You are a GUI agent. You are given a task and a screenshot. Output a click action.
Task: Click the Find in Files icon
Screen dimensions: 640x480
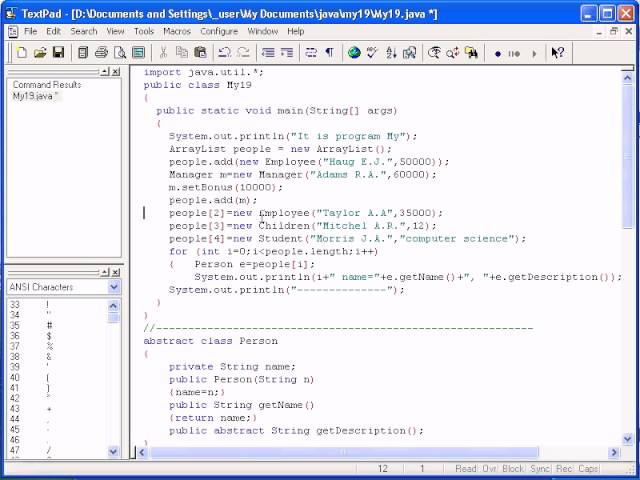[471, 53]
